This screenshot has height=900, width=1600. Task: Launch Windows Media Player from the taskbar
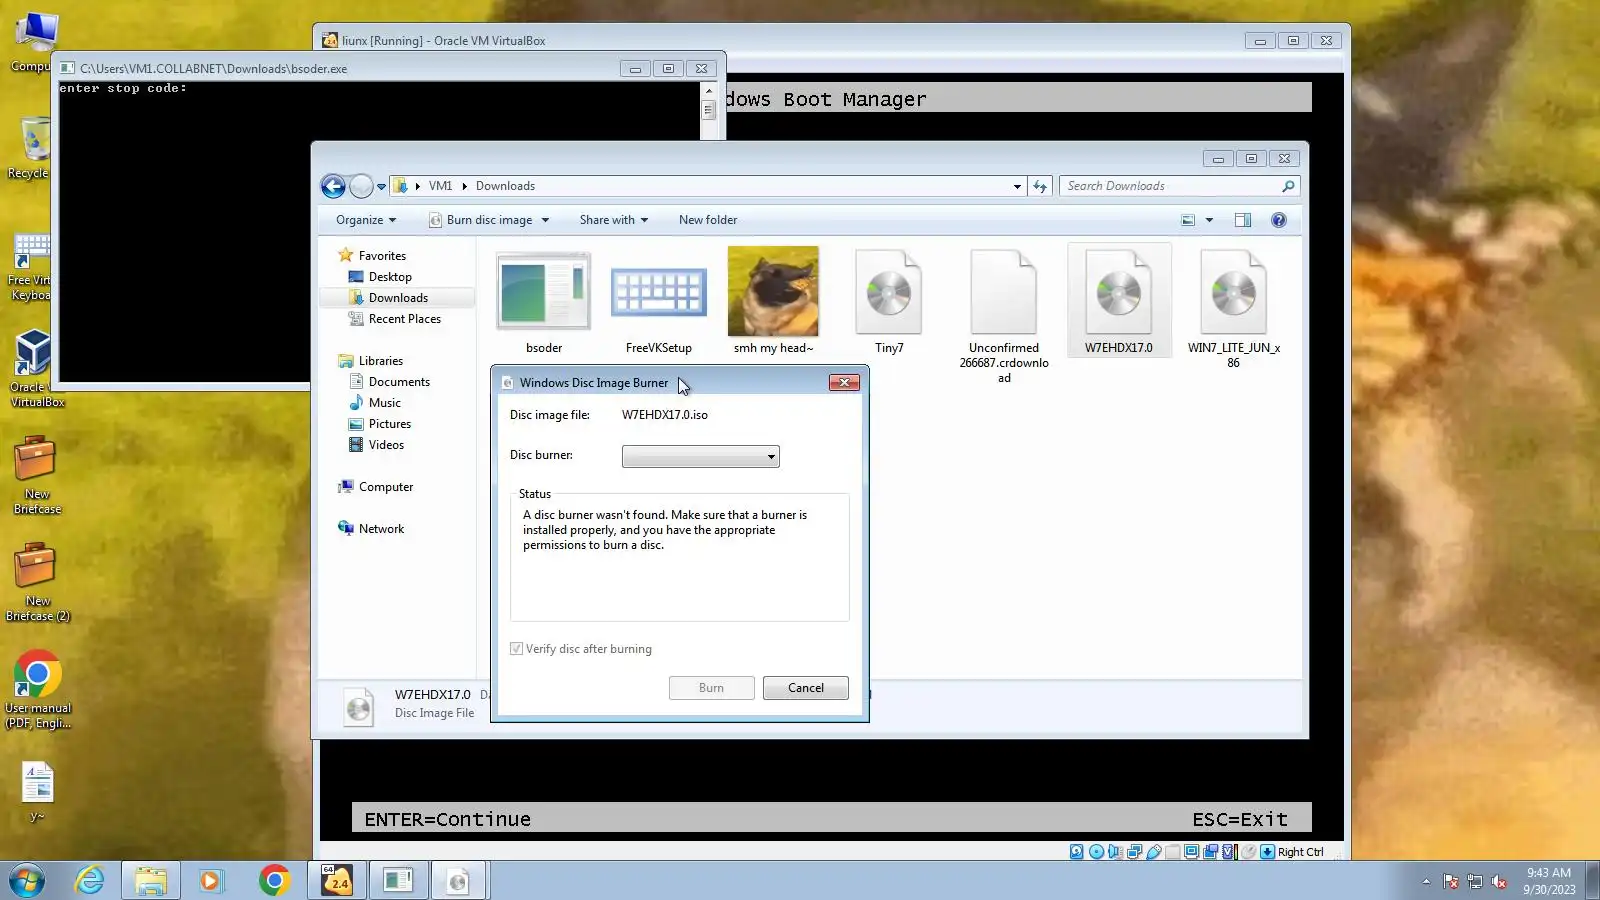(210, 880)
